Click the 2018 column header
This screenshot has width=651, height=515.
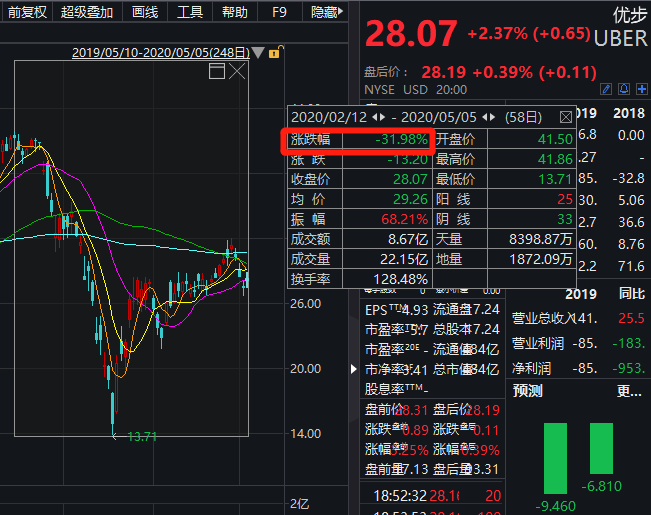(629, 113)
